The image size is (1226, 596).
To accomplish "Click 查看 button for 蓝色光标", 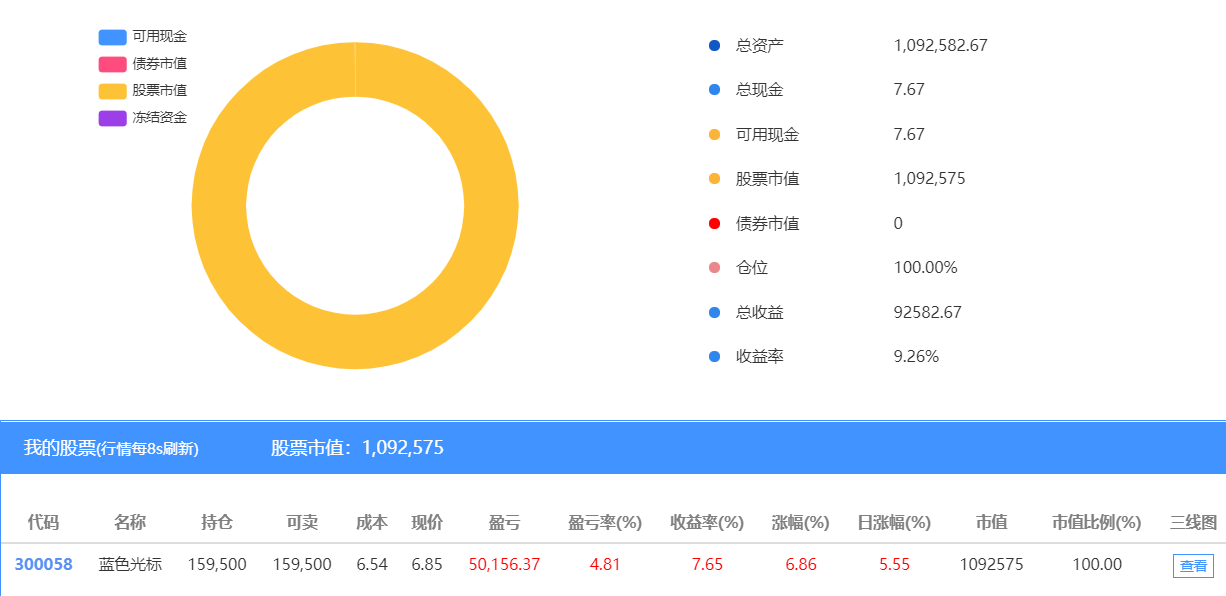I will coord(1193,565).
